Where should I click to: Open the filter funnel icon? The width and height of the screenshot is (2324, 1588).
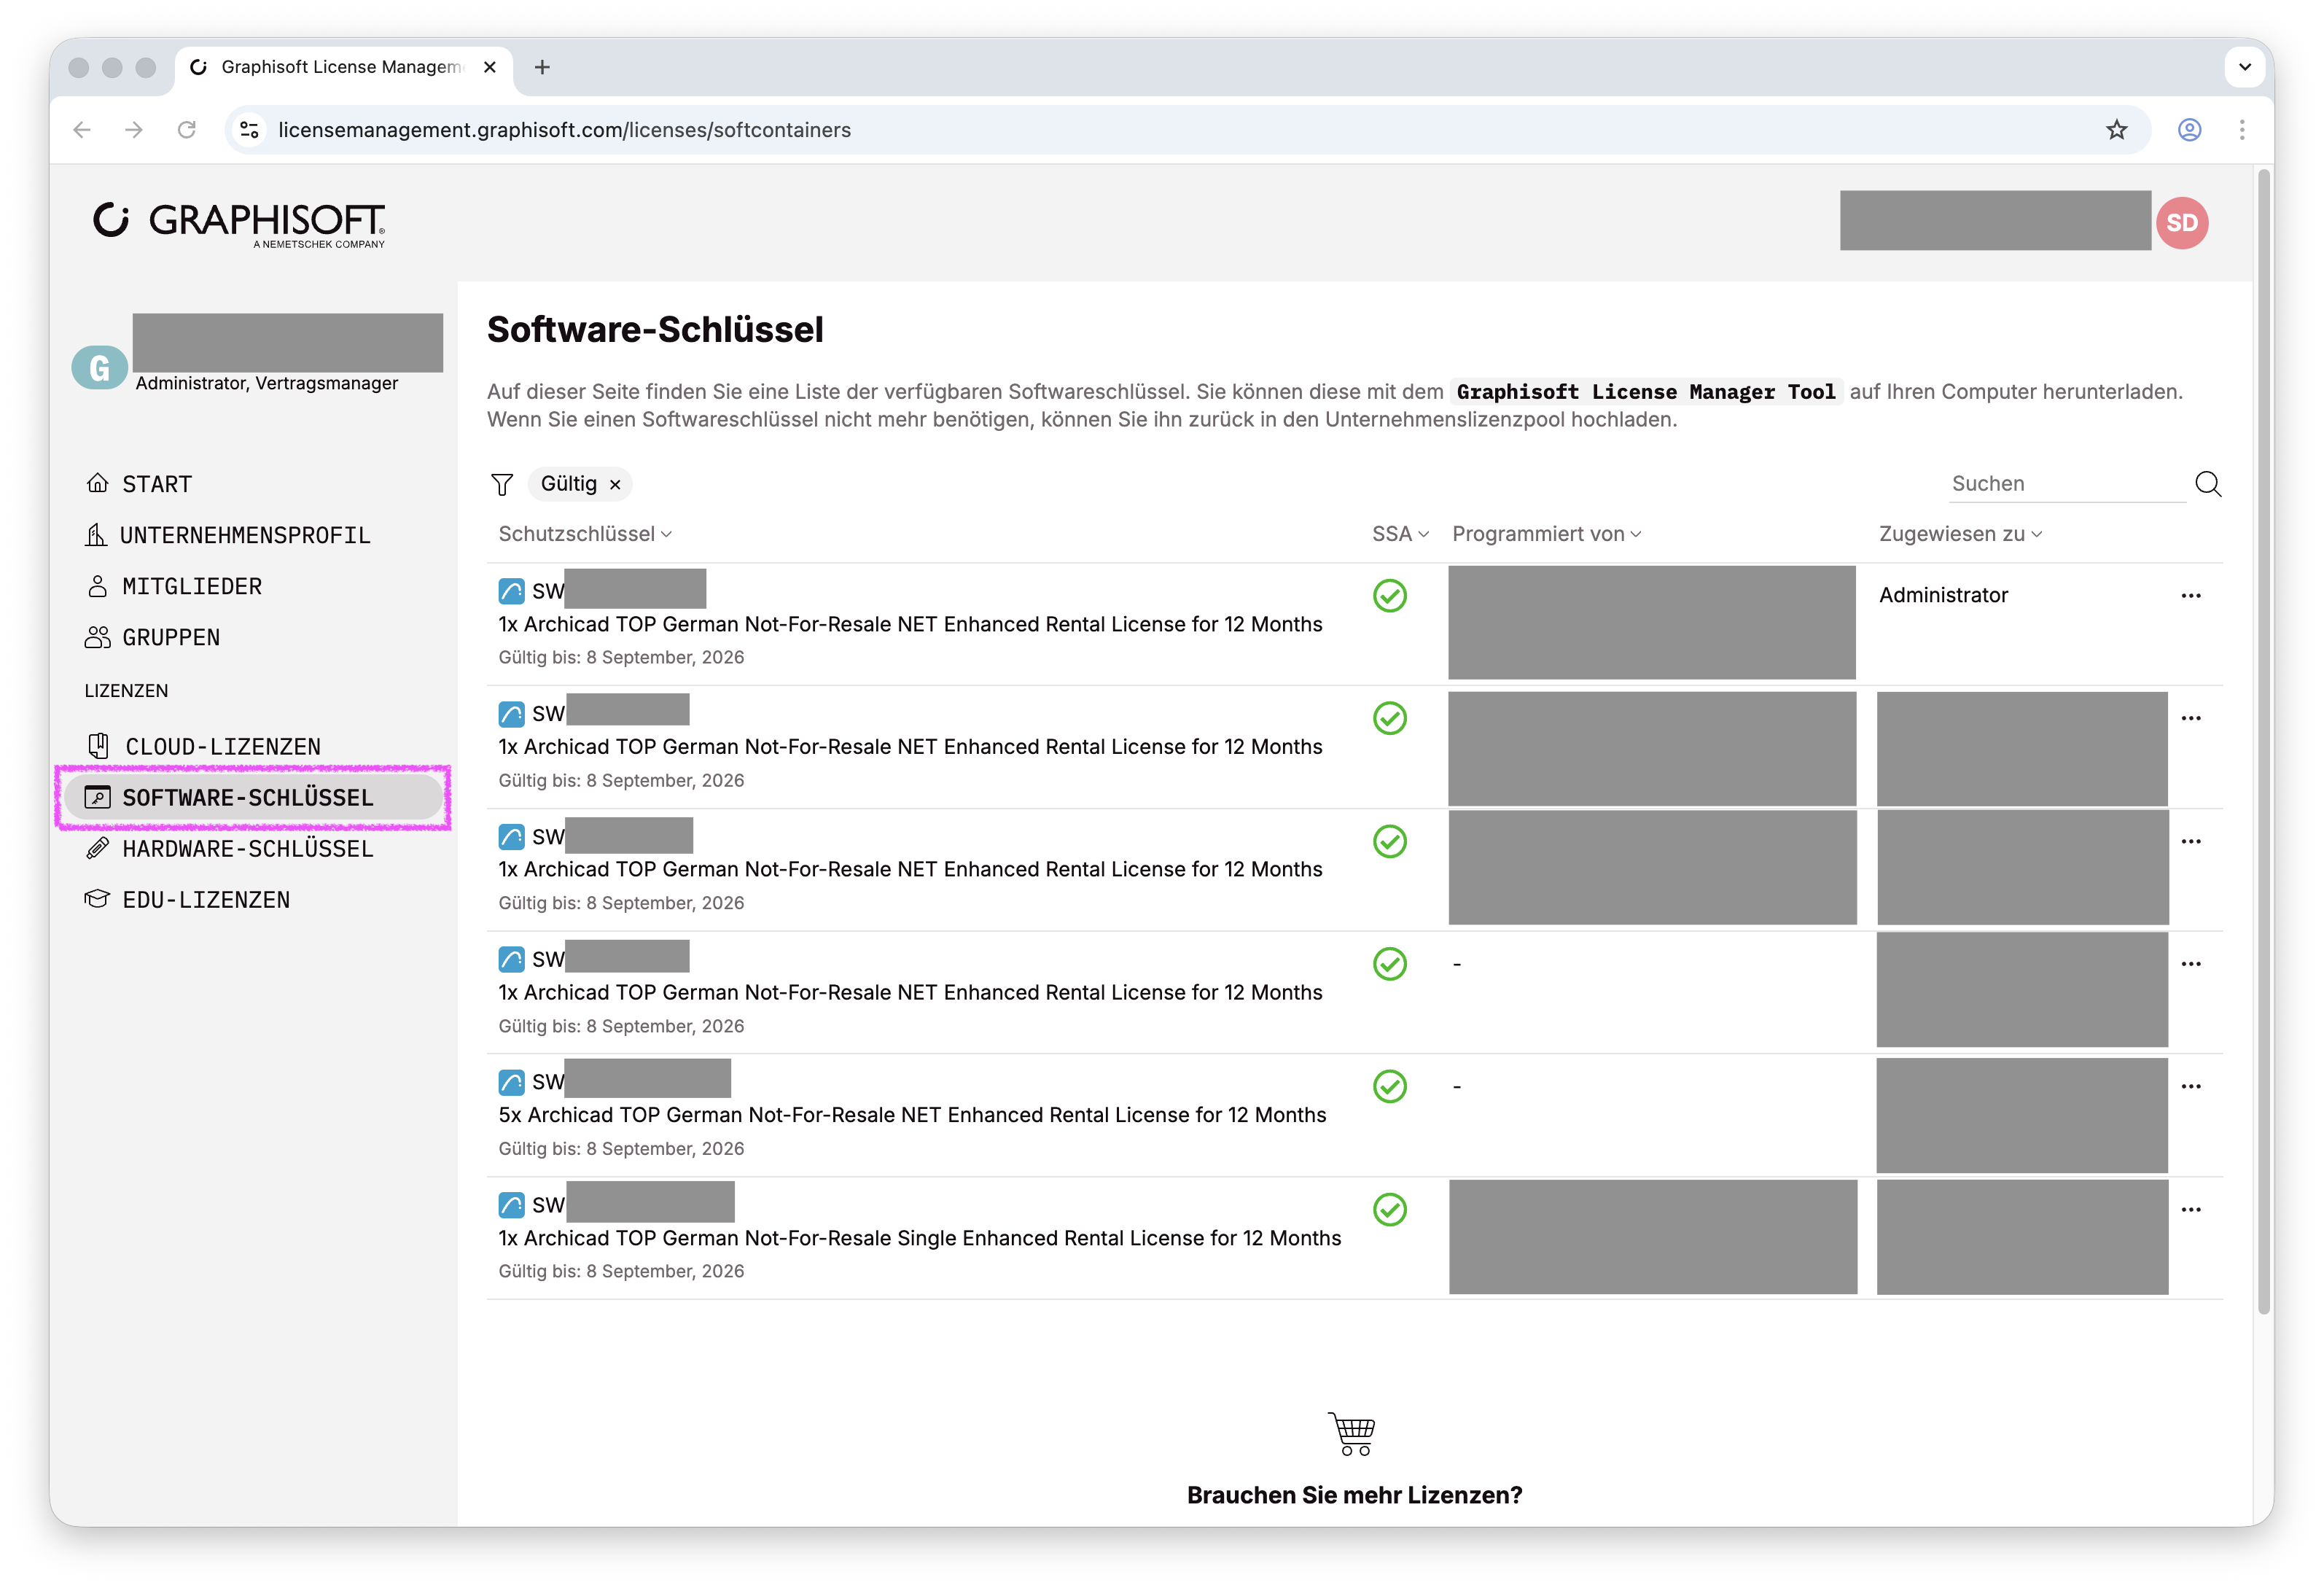(502, 485)
